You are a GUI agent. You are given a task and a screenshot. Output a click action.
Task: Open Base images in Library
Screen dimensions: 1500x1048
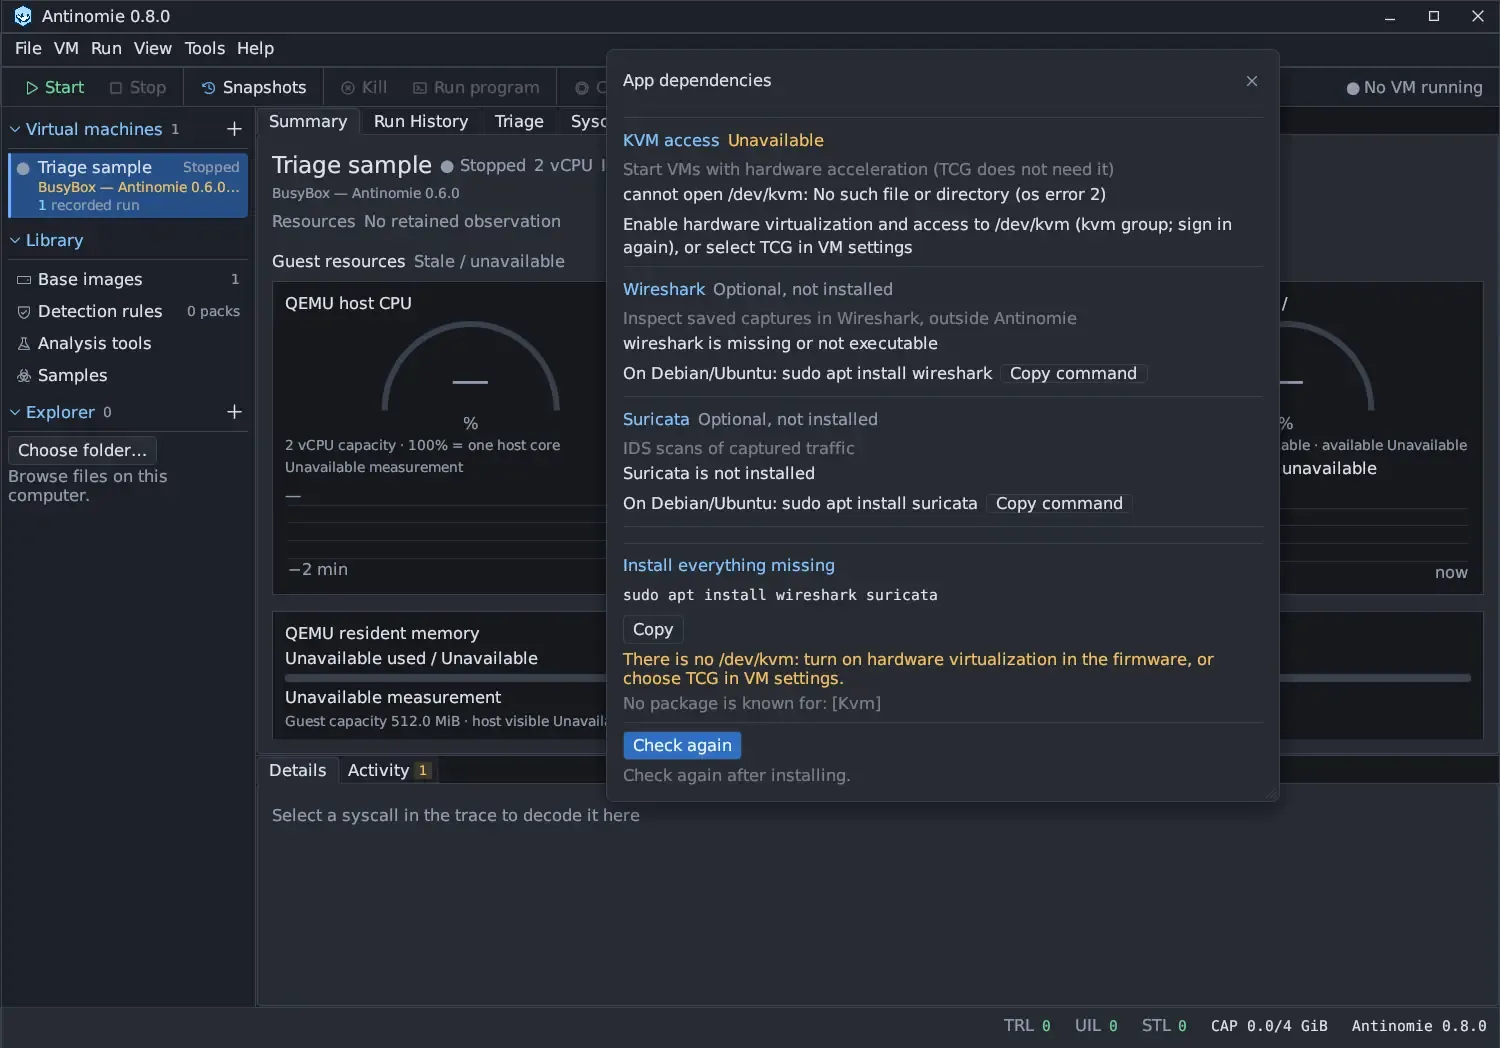pyautogui.click(x=128, y=279)
